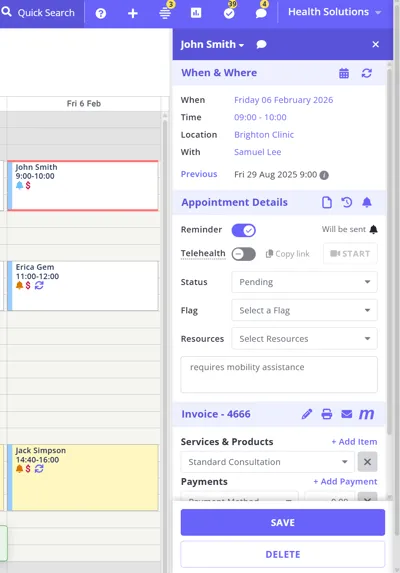The image size is (400, 573).
Task: Open the chat messages icon with badge 4
Action: coord(261,14)
